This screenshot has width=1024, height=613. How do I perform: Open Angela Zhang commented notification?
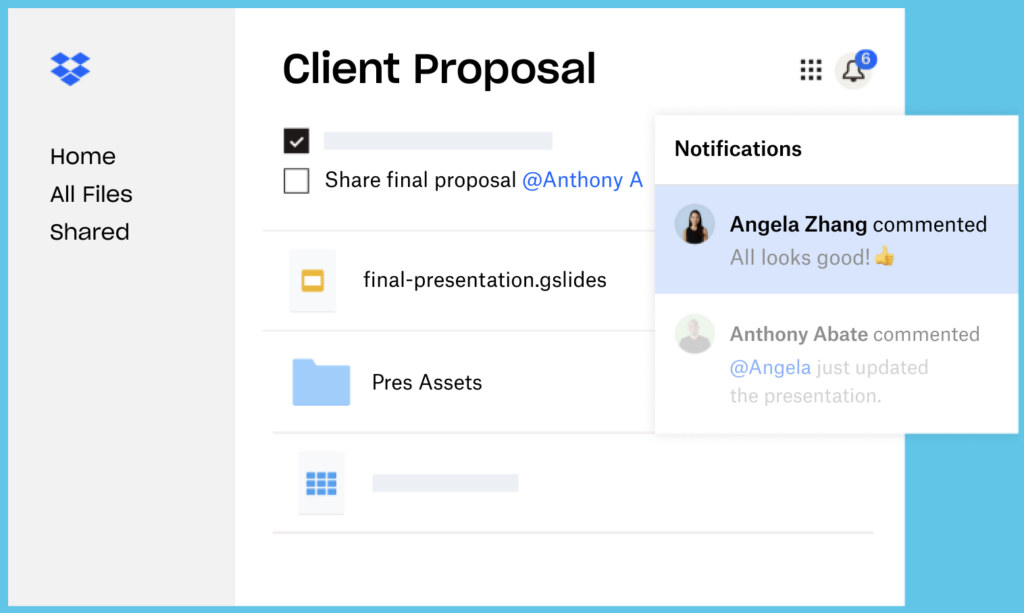pos(836,239)
